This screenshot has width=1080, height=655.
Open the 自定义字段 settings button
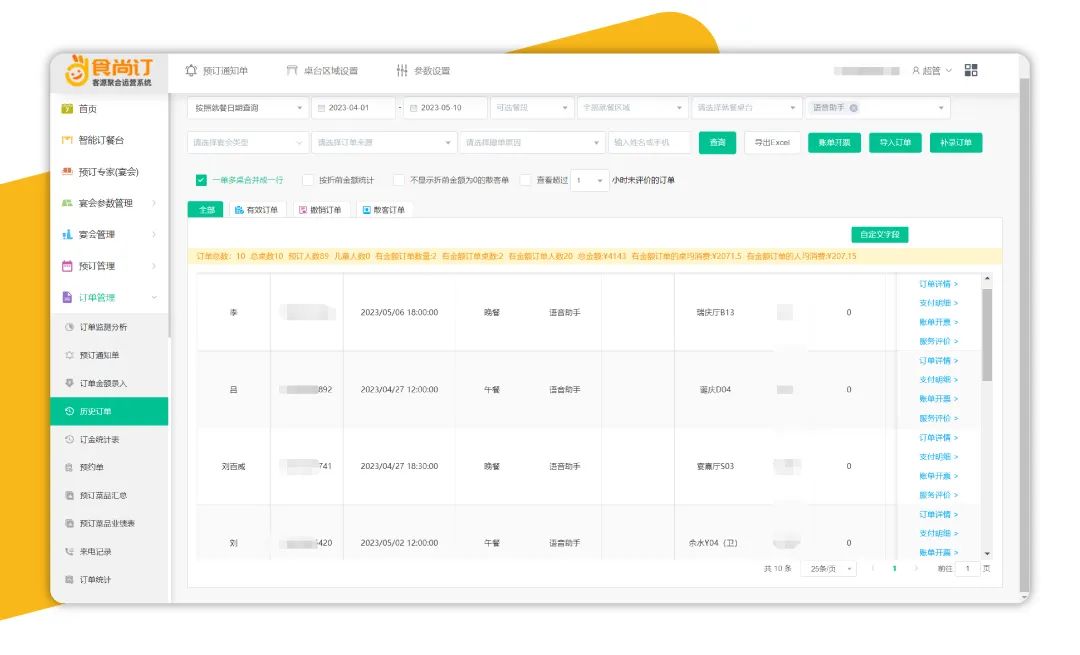(880, 235)
